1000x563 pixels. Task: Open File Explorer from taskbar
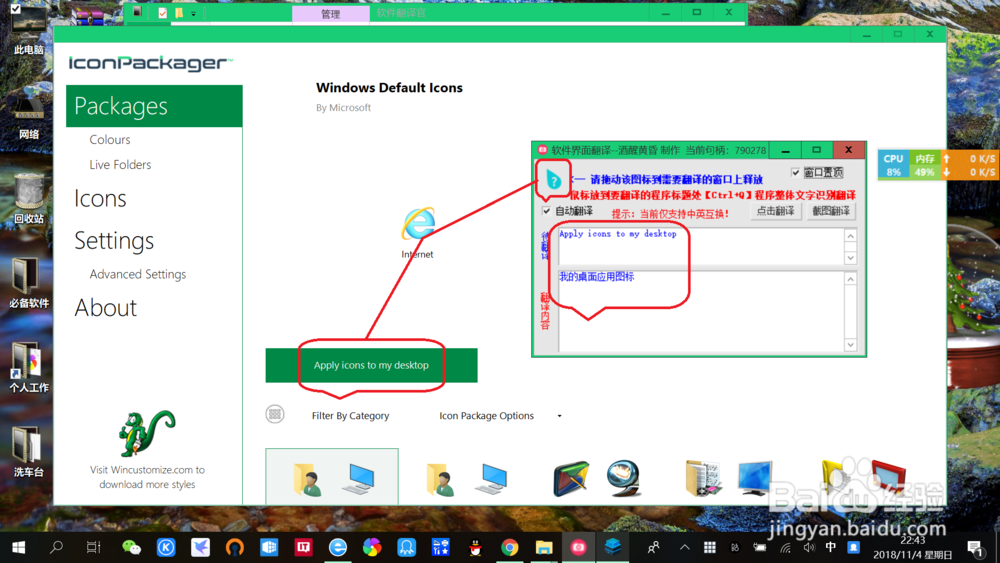544,547
